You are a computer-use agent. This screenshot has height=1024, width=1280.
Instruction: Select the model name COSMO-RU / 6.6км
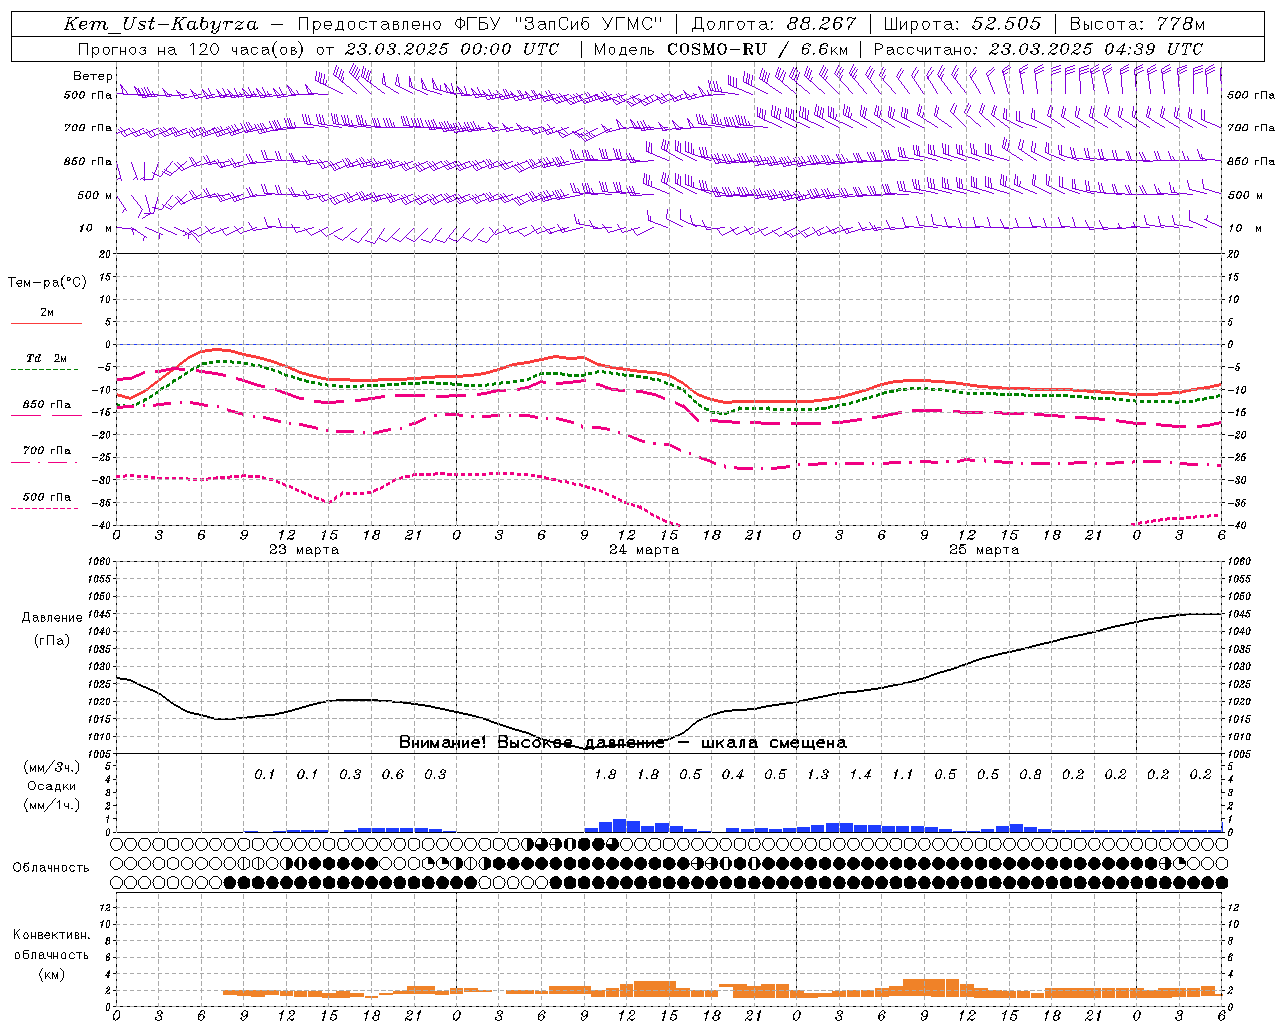point(757,49)
